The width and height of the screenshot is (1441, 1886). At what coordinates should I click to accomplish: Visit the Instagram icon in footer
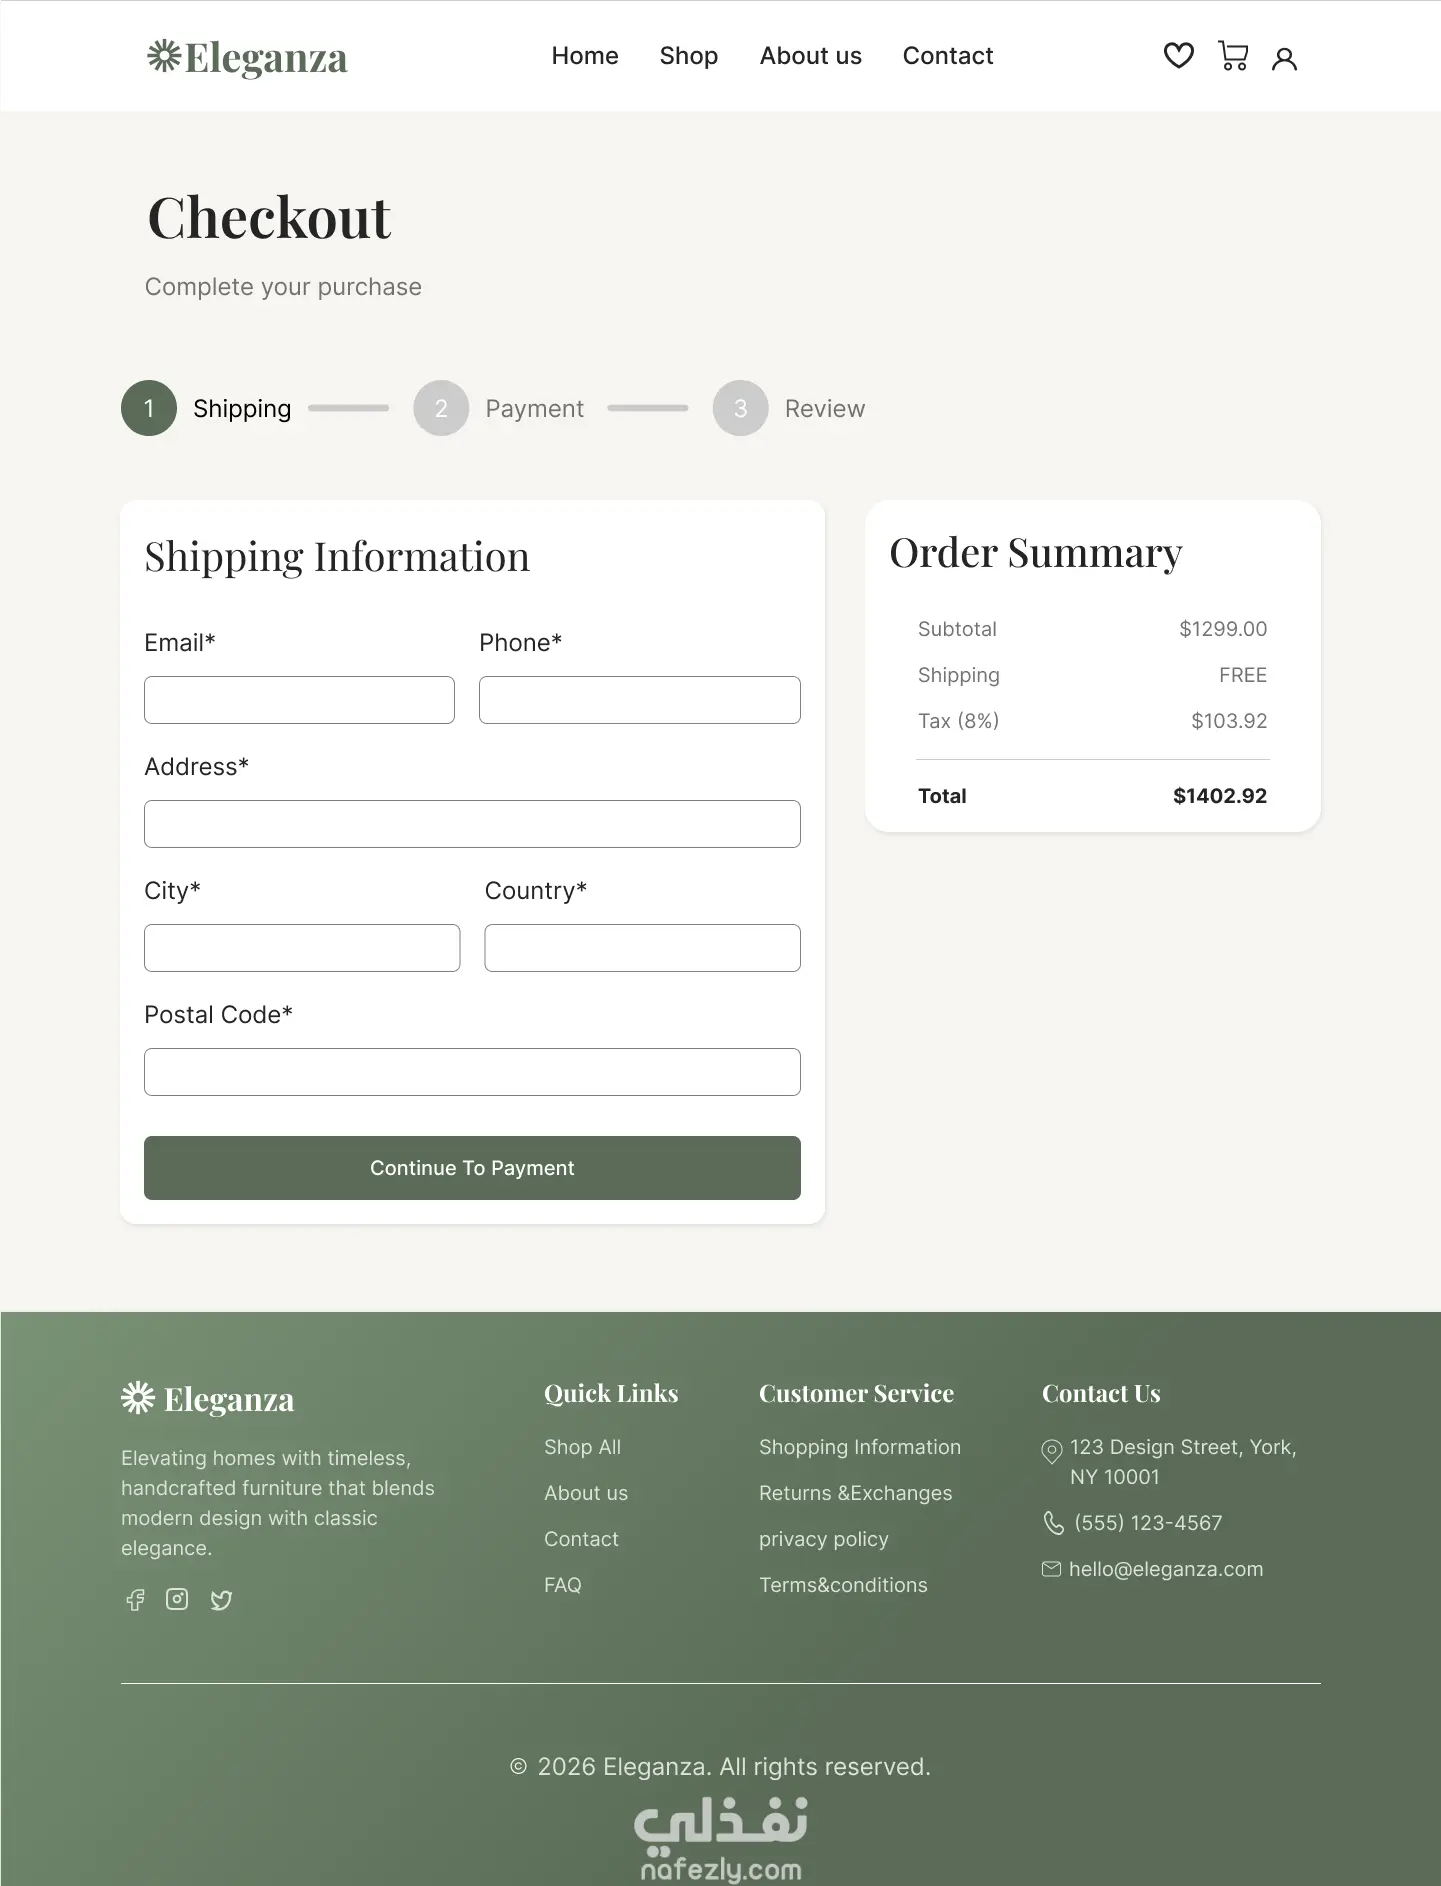(177, 1599)
